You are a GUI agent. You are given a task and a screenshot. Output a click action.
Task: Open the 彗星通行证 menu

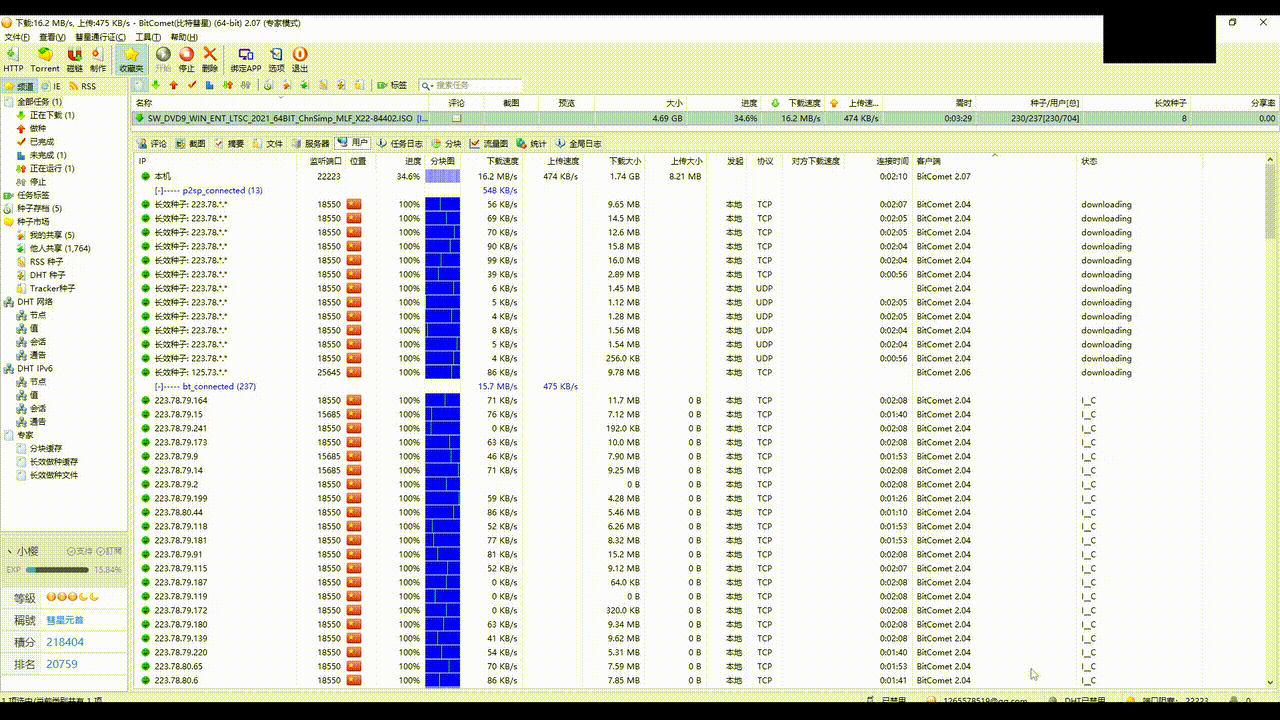[x=101, y=37]
